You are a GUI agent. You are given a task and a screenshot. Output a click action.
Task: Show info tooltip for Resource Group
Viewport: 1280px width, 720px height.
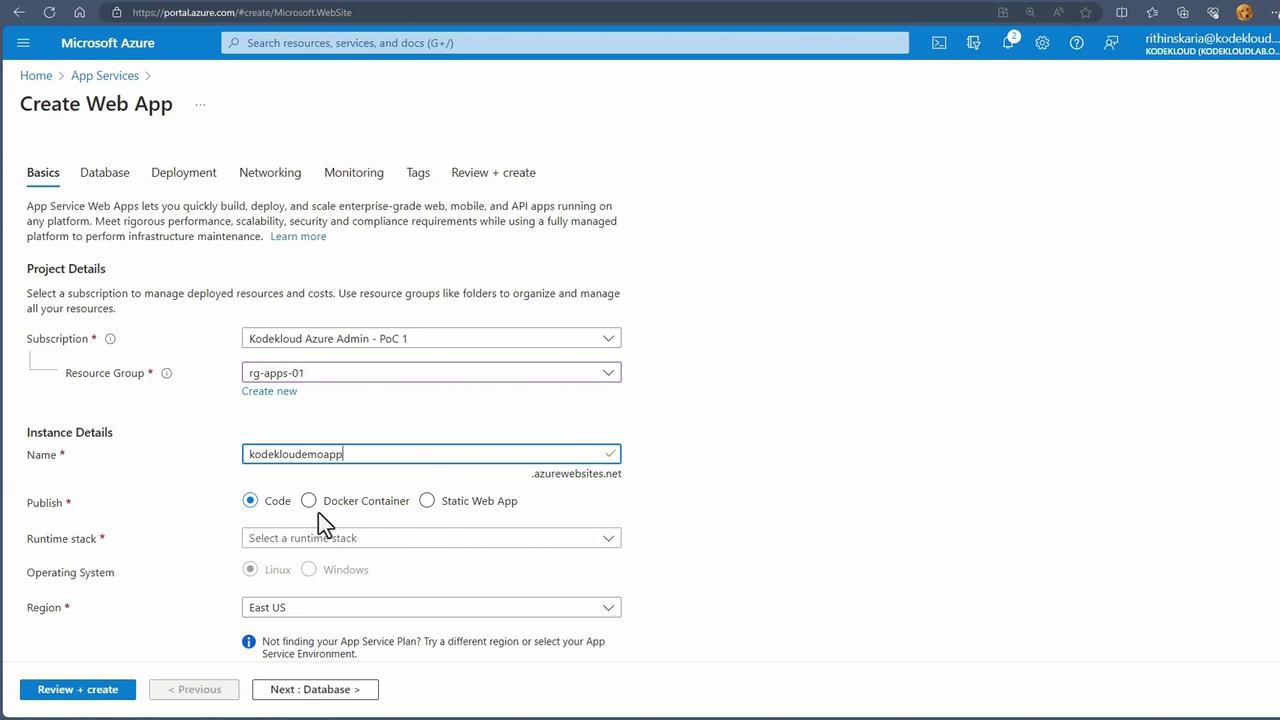pos(167,373)
